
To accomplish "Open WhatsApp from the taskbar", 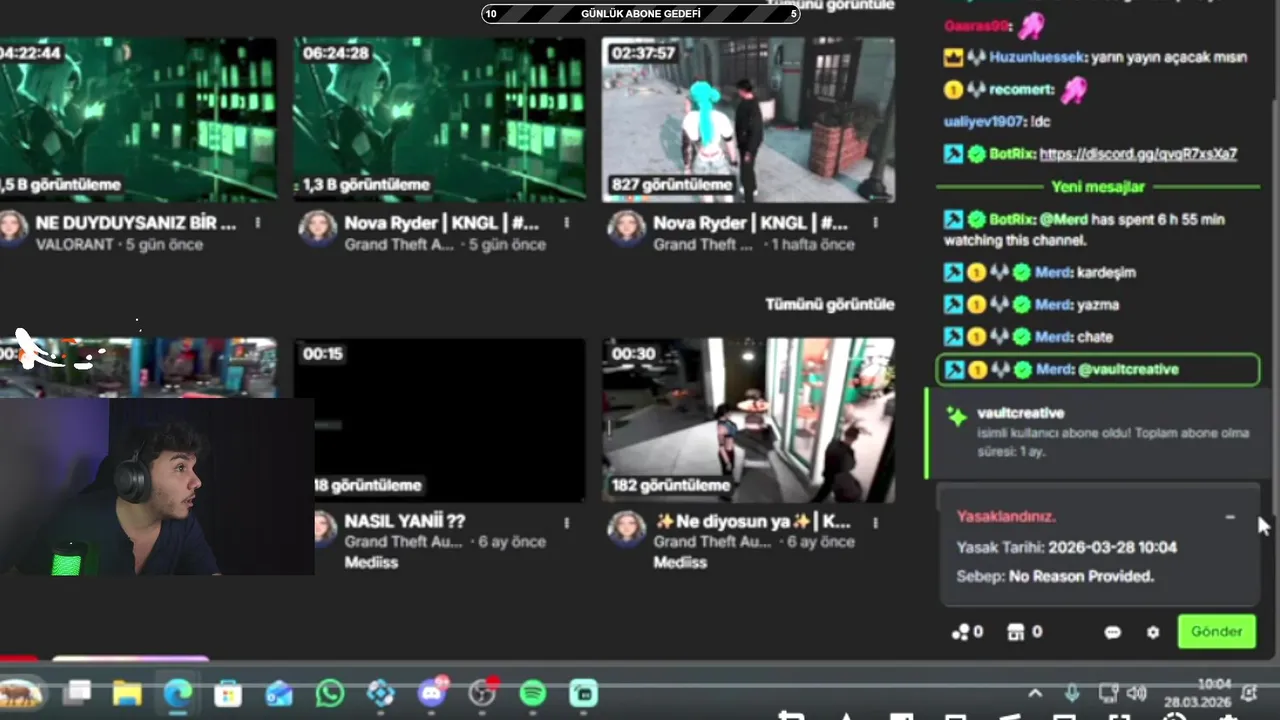I will 330,693.
